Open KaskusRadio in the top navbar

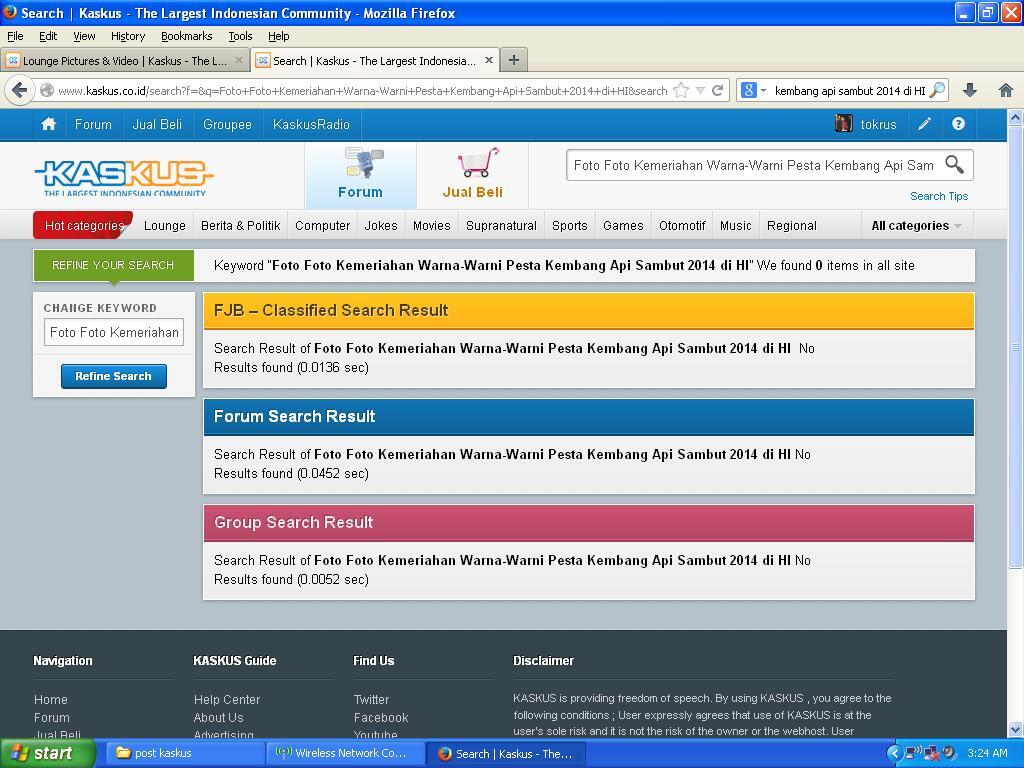pyautogui.click(x=312, y=124)
